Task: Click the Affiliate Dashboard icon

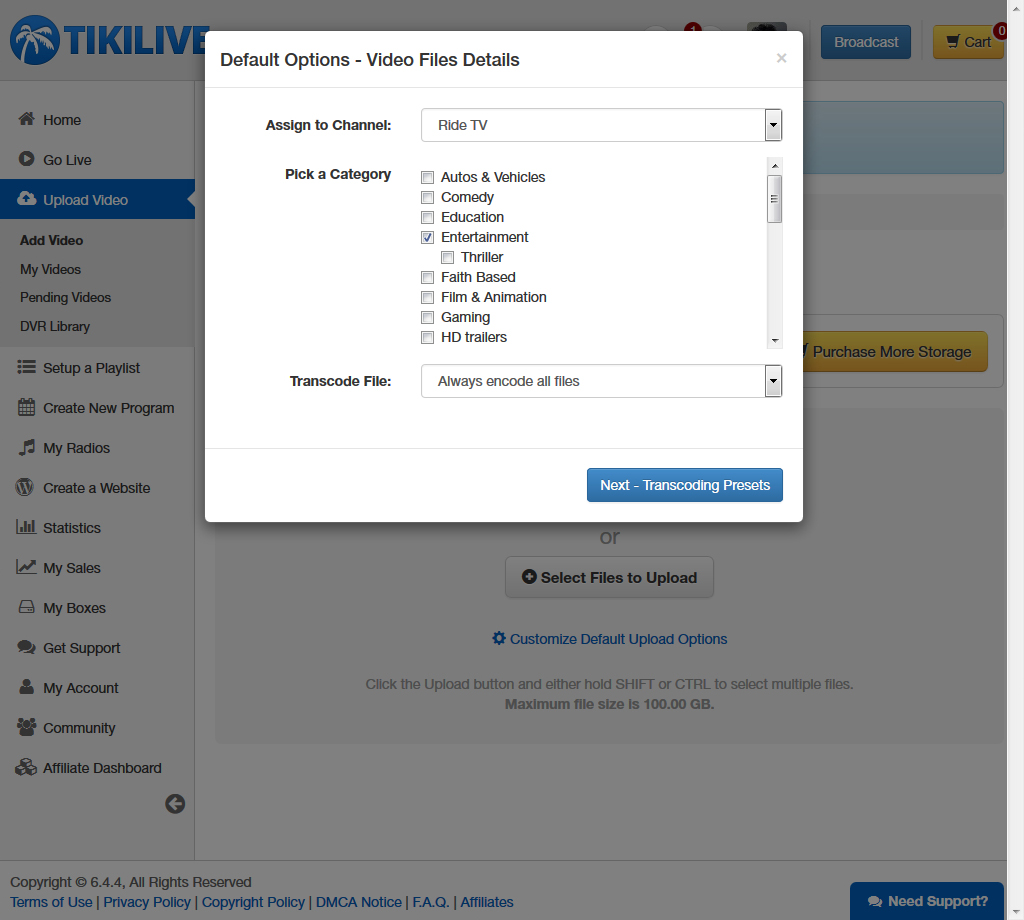Action: coord(27,768)
